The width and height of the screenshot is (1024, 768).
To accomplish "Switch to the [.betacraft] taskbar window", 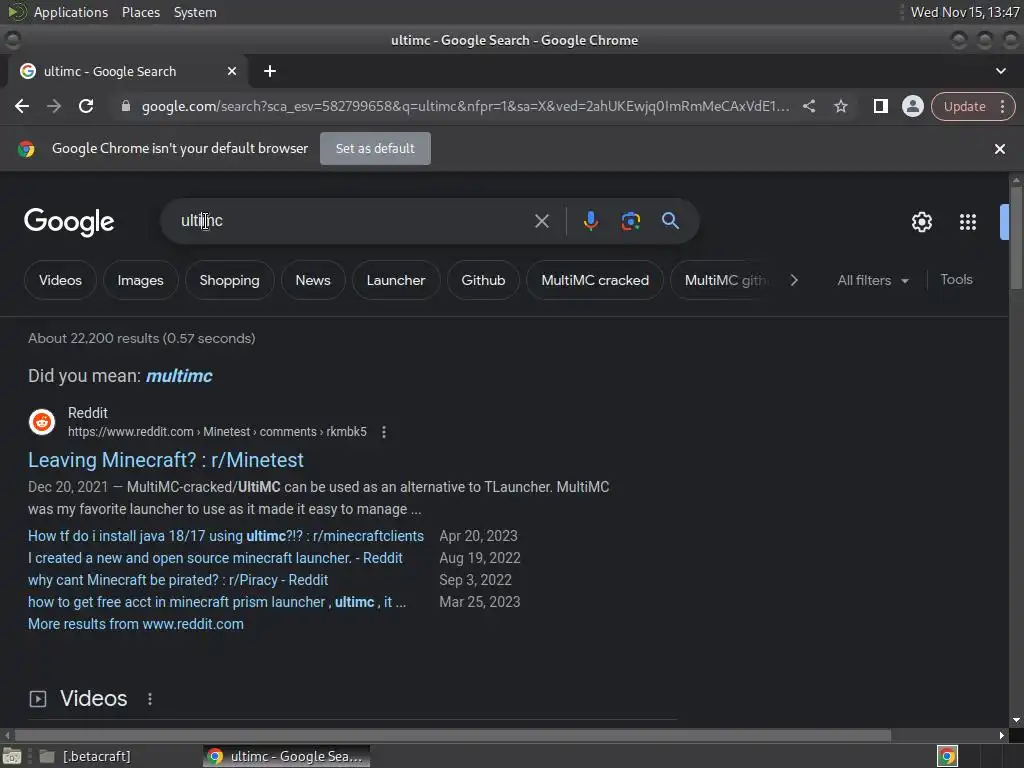I will [85, 756].
